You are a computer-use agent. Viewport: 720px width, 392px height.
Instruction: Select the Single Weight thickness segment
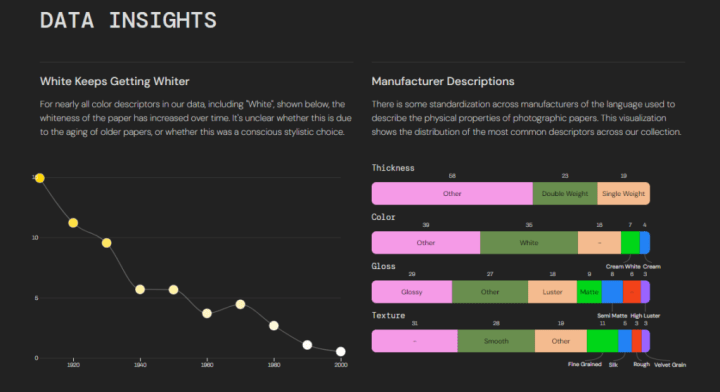click(624, 193)
